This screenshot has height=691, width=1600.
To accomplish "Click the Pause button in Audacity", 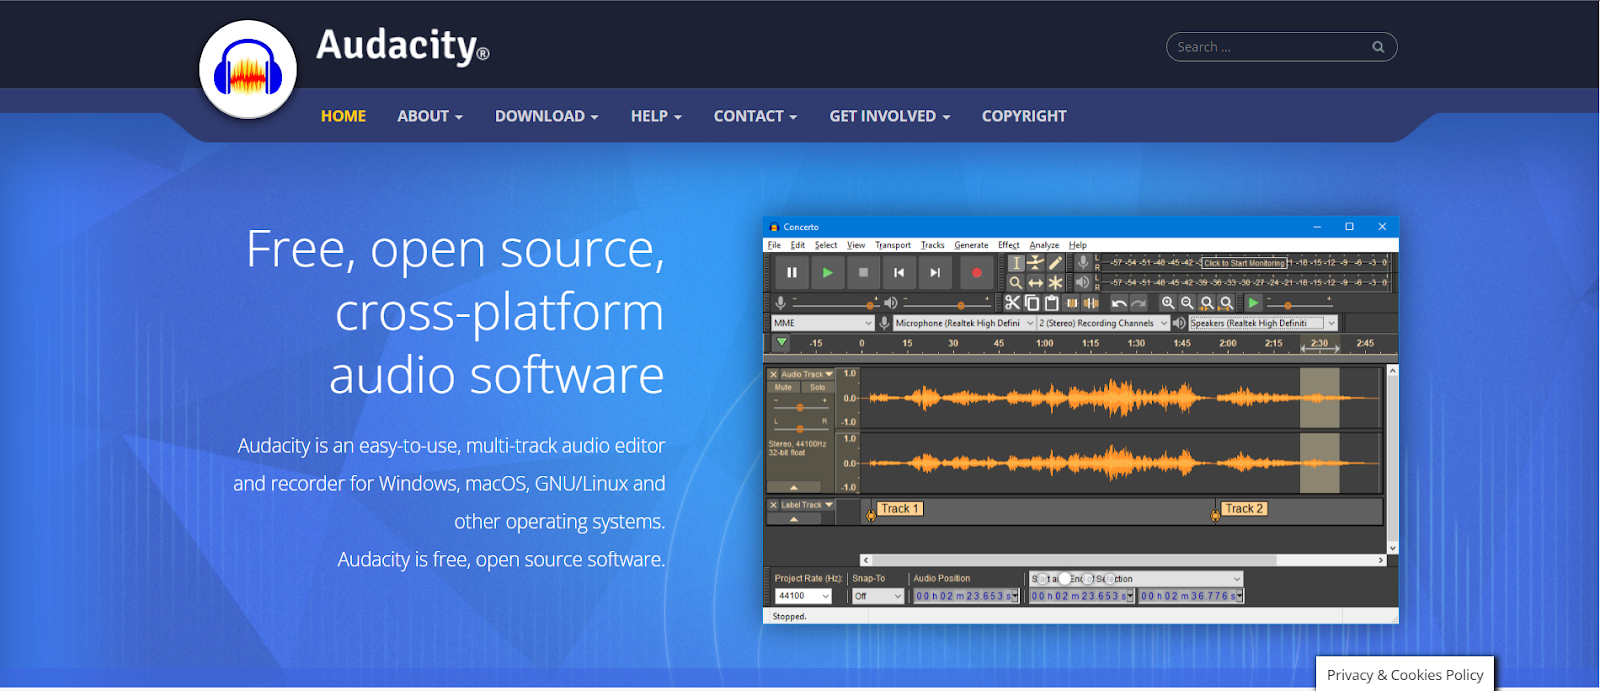I will click(x=791, y=272).
